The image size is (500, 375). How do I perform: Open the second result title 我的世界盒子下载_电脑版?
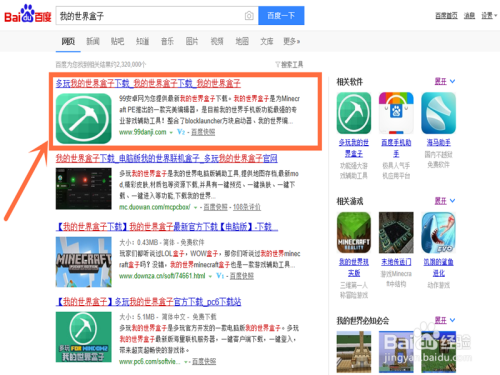(x=167, y=158)
